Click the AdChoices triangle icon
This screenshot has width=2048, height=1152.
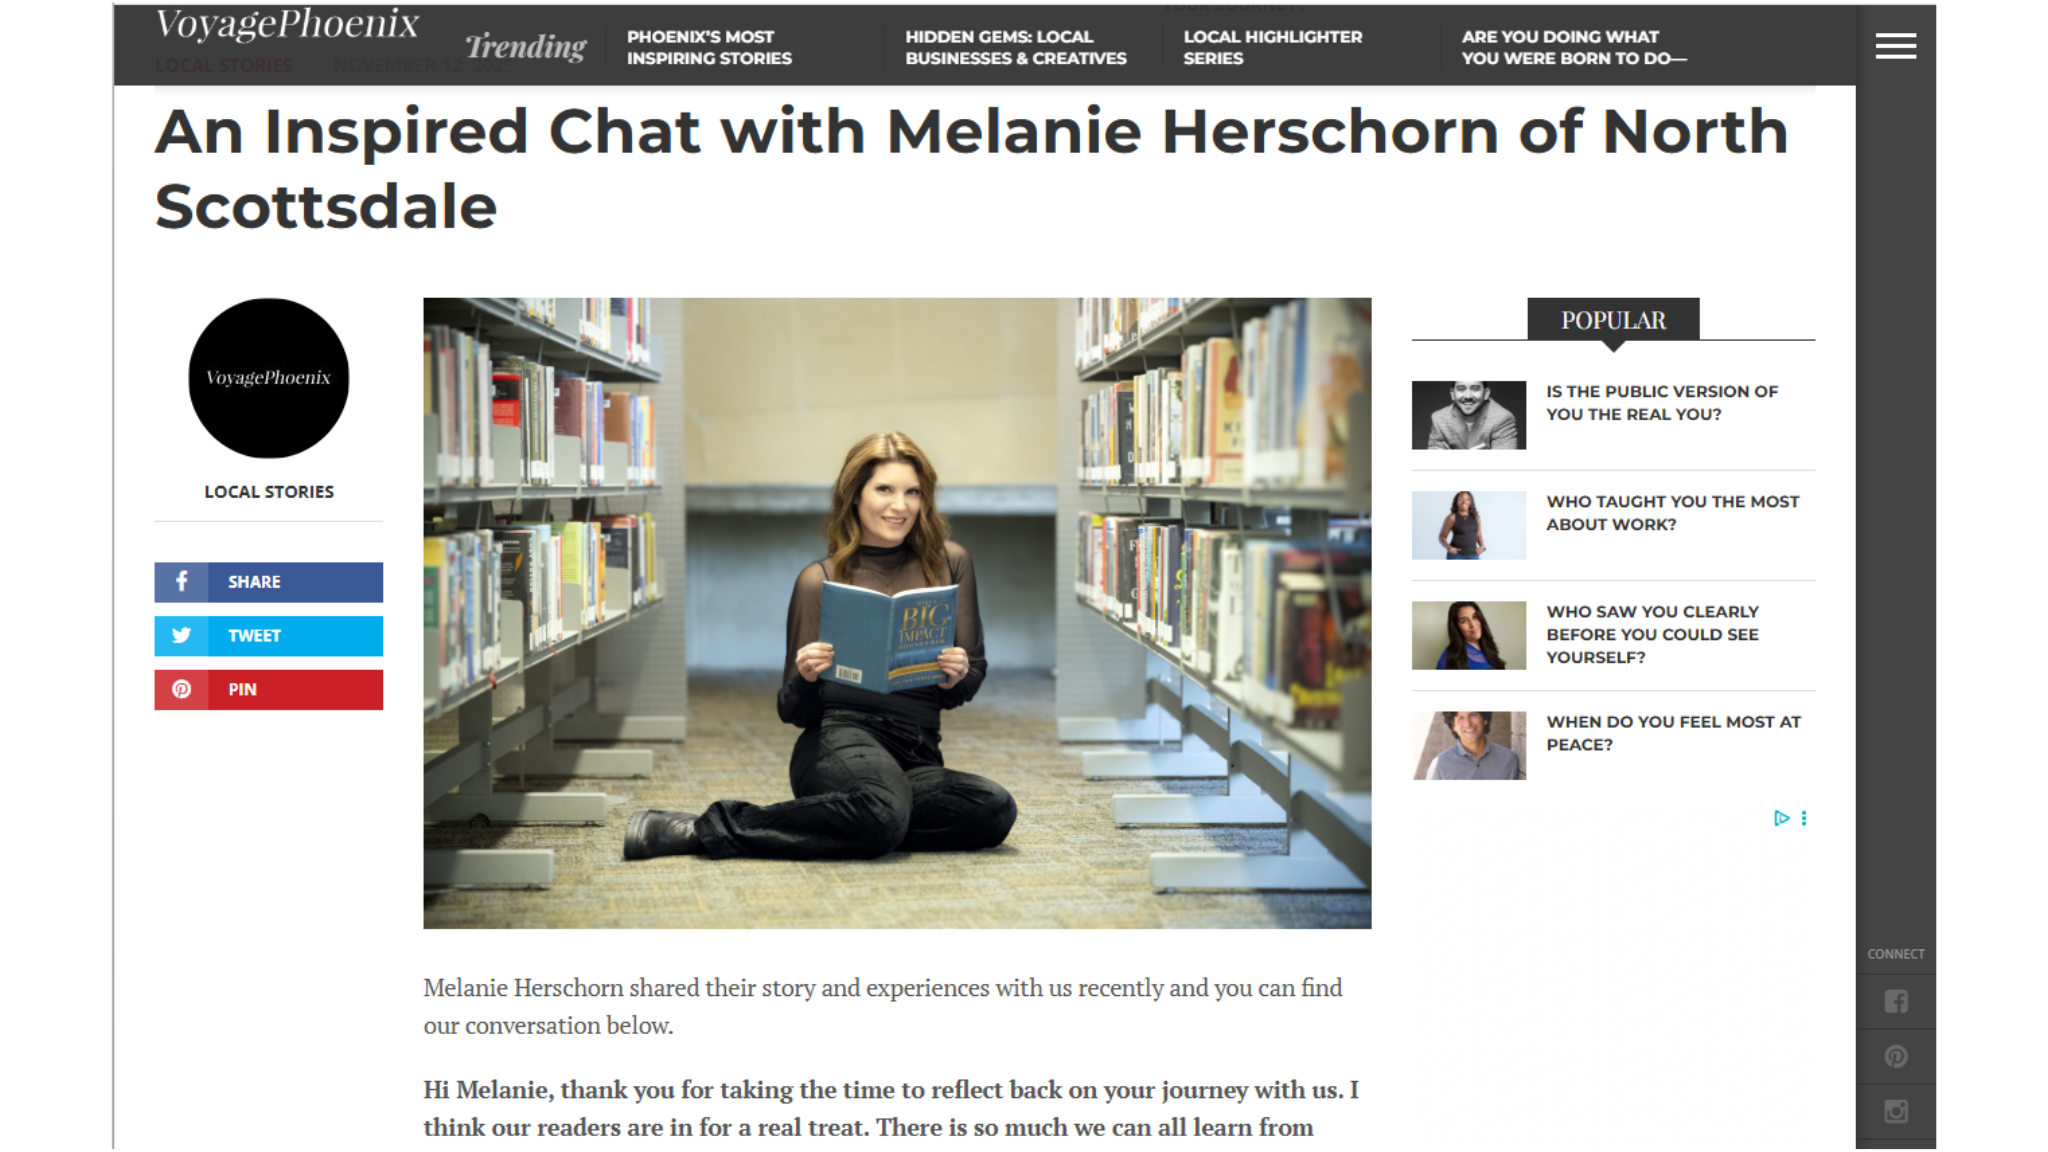[x=1781, y=818]
